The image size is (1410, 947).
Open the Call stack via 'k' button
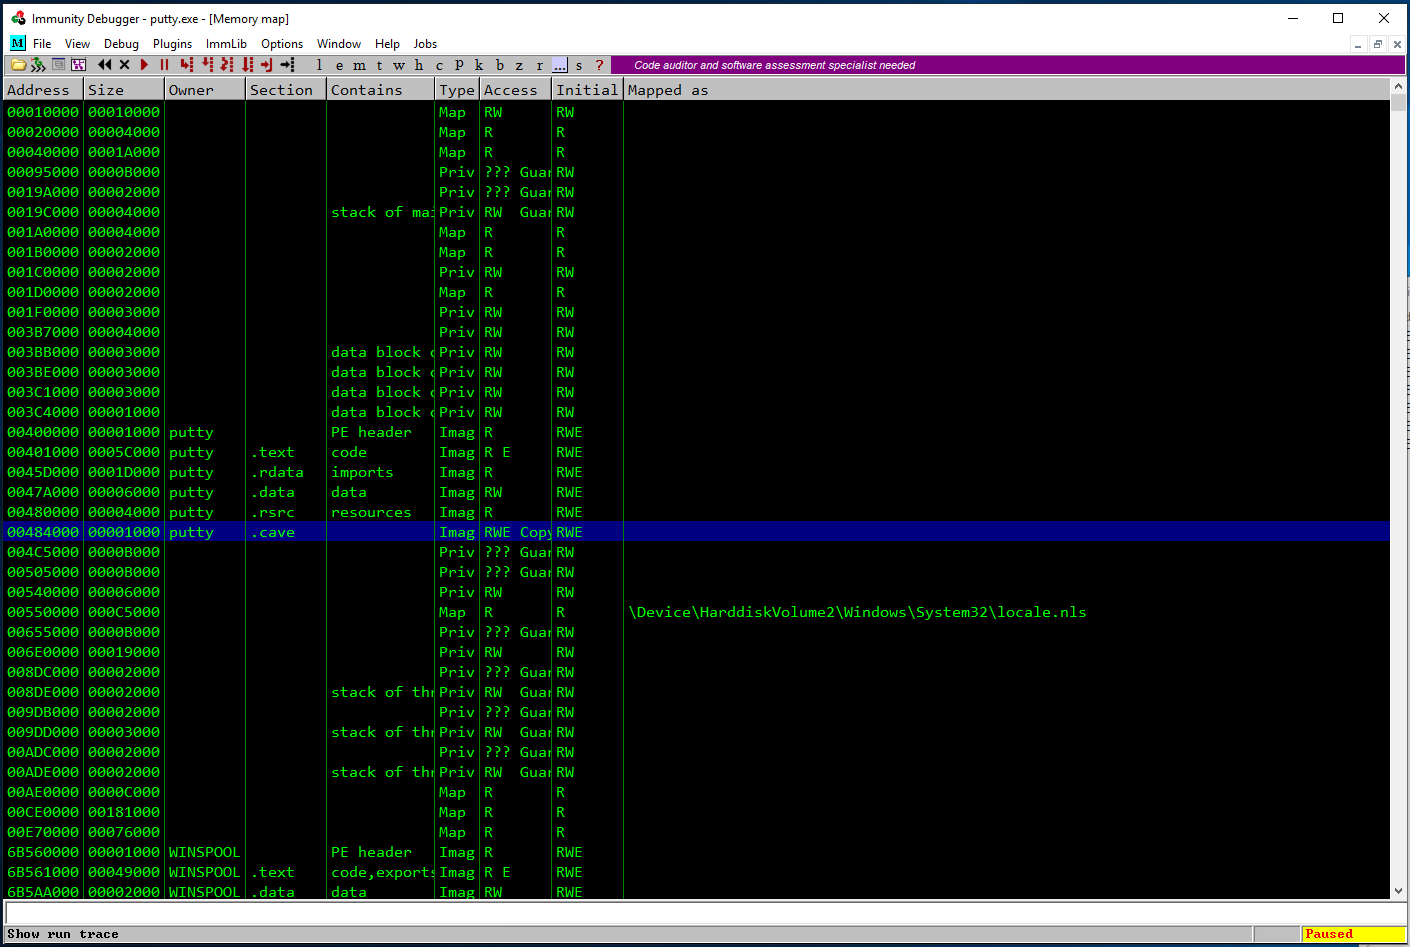coord(479,65)
